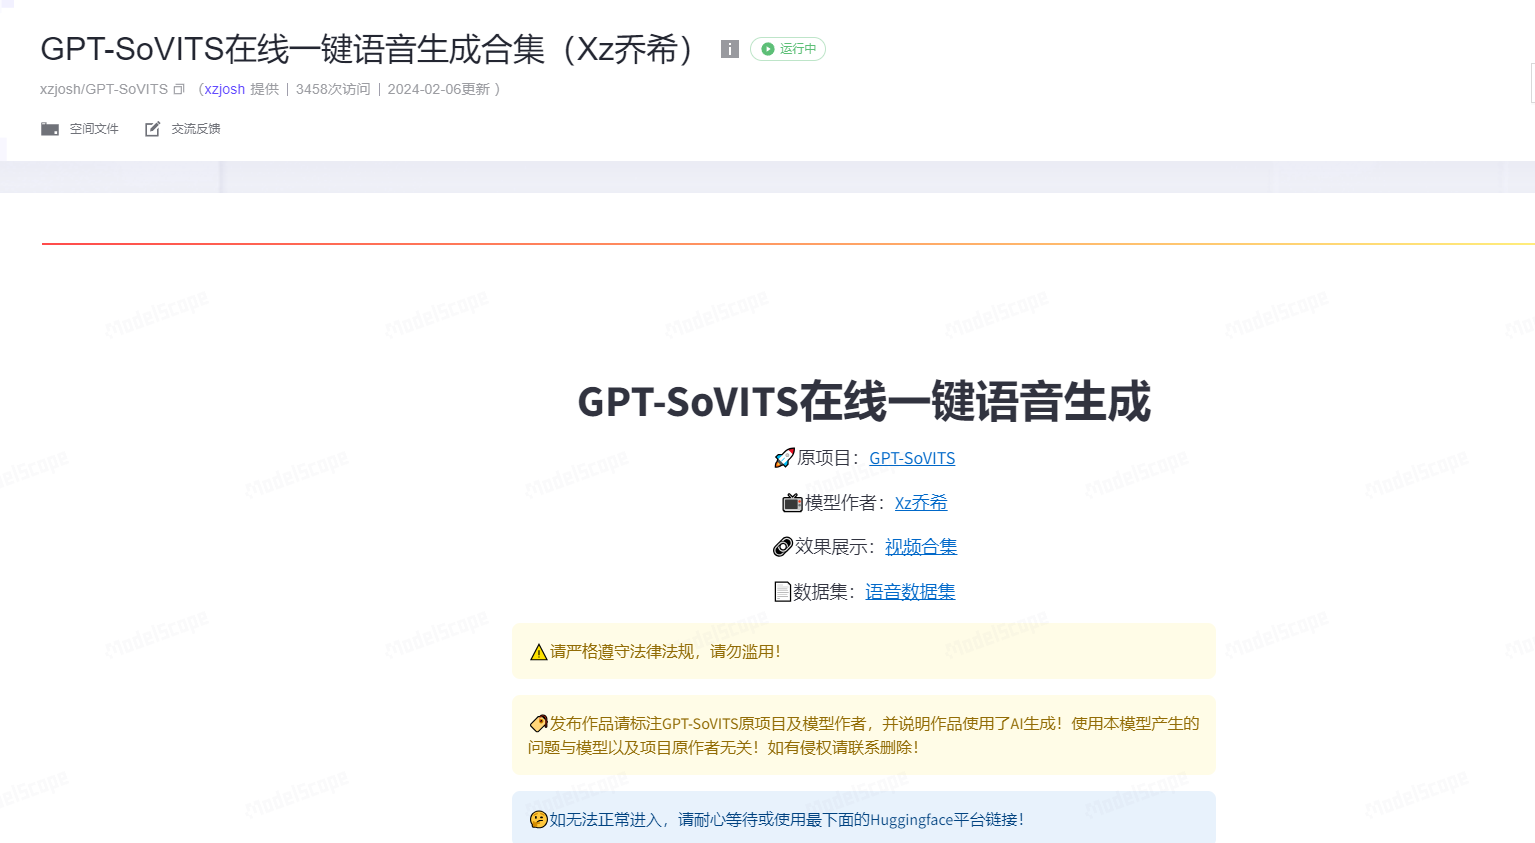Click the tape emoji beside 效果展示
The height and width of the screenshot is (843, 1535).
pyautogui.click(x=782, y=547)
